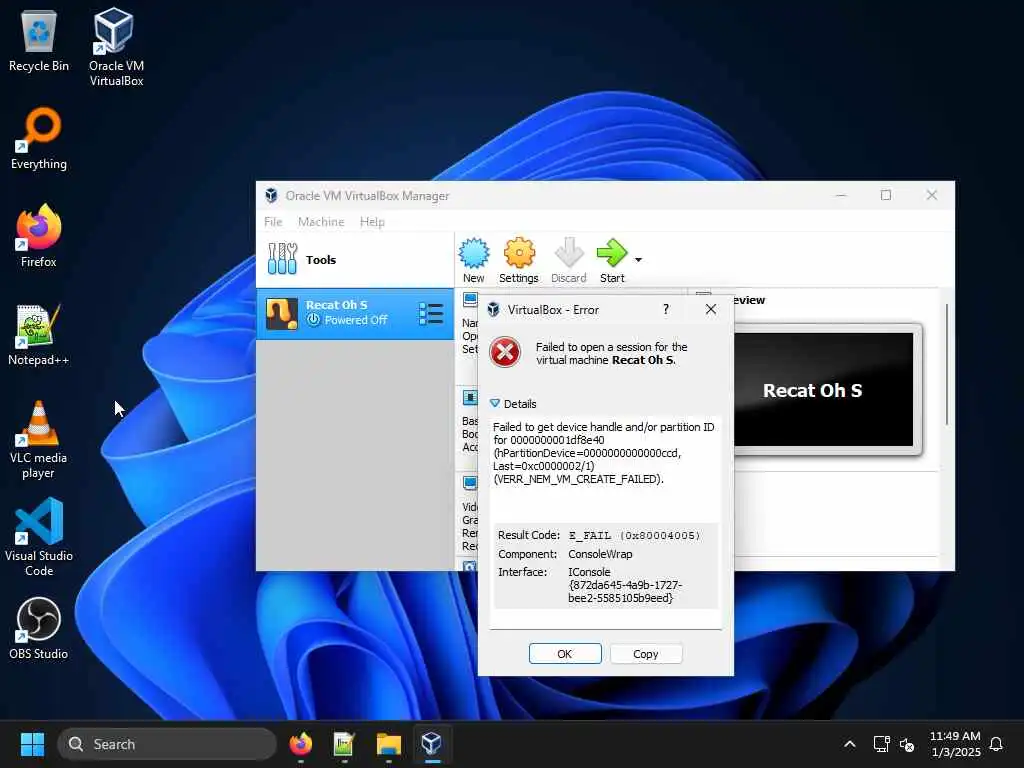Open the Recat Oh S machine list menu icon
This screenshot has width=1024, height=768.
pyautogui.click(x=431, y=313)
